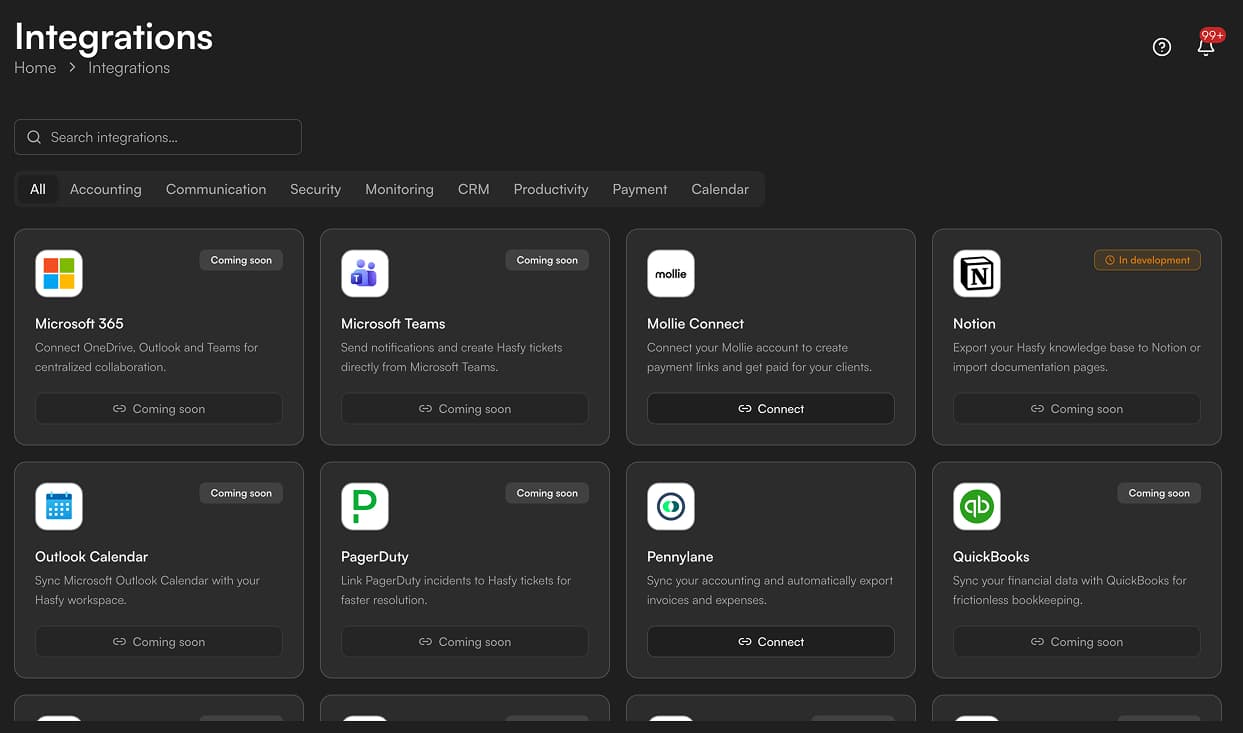Click the QuickBooks logo icon
The image size is (1243, 733).
pyautogui.click(x=977, y=506)
